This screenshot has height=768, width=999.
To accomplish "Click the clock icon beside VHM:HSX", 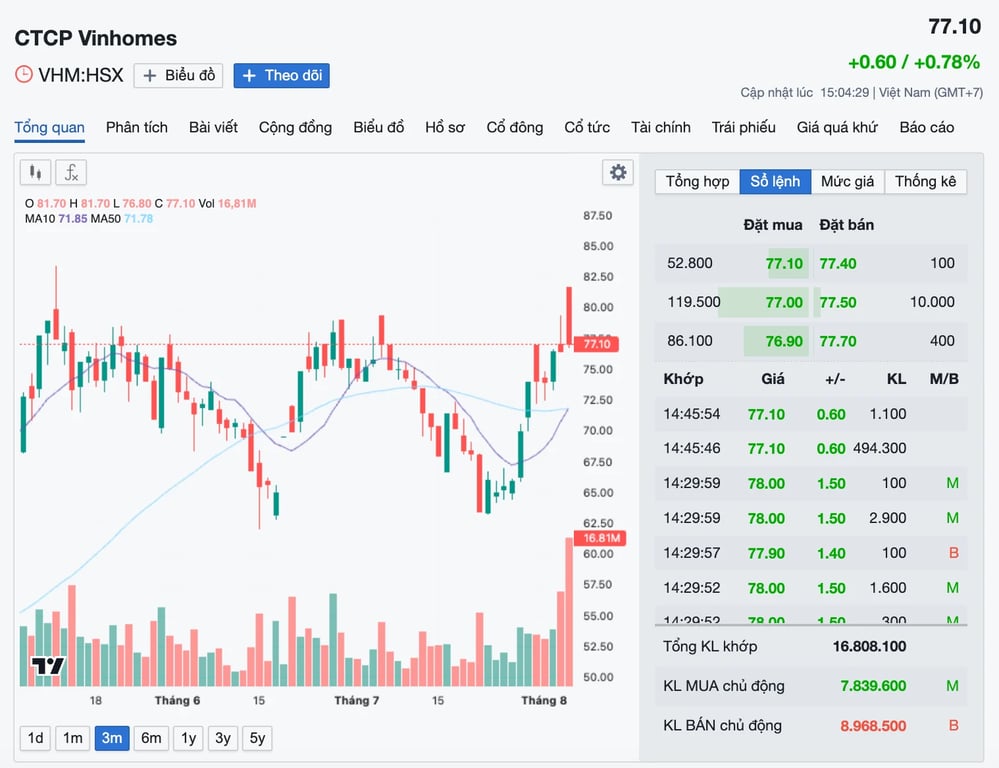I will coord(24,75).
